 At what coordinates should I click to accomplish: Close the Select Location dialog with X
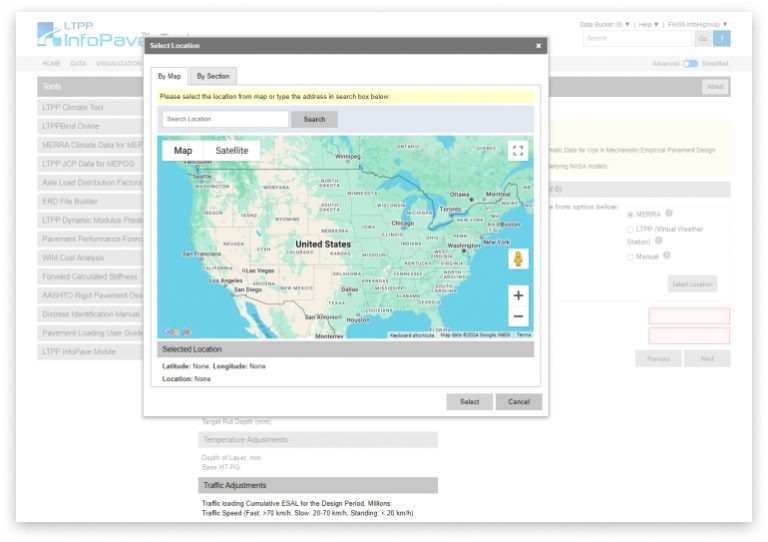point(538,46)
